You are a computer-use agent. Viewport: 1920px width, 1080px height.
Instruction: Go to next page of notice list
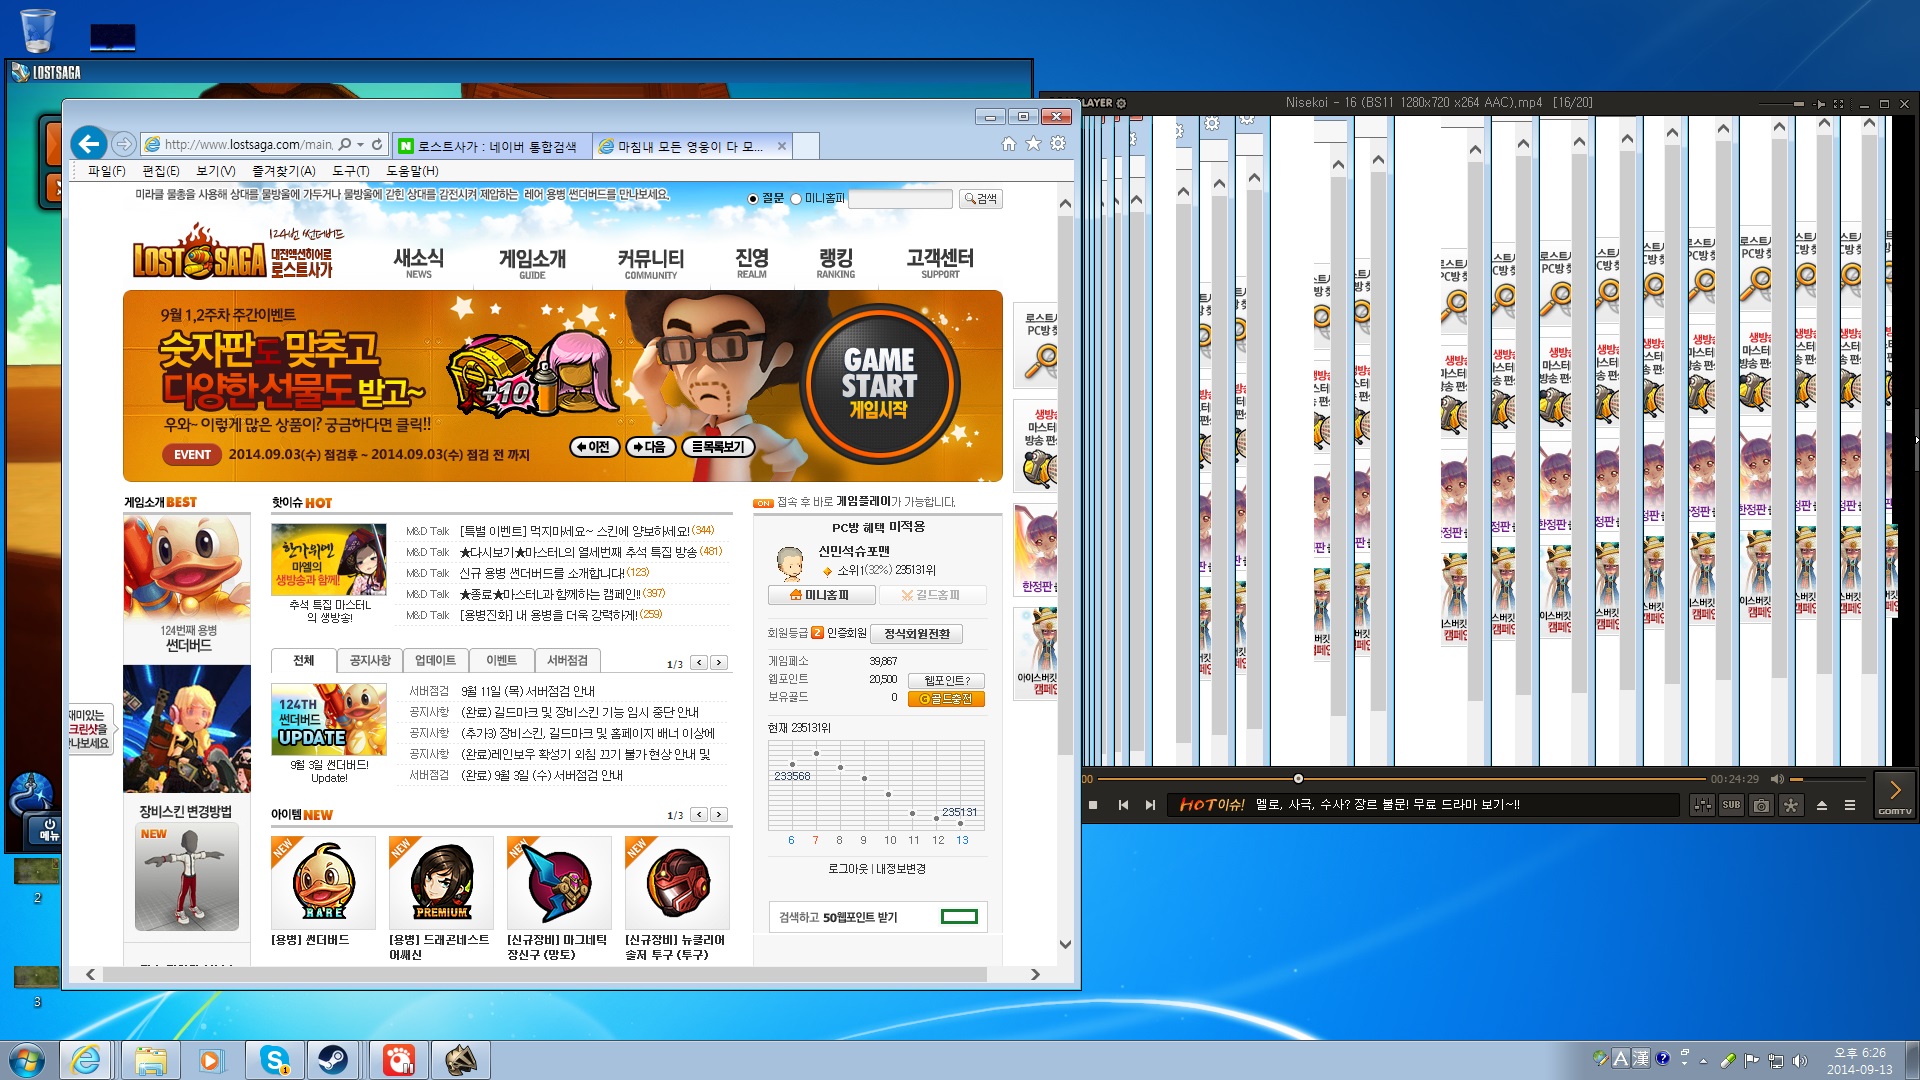click(719, 663)
